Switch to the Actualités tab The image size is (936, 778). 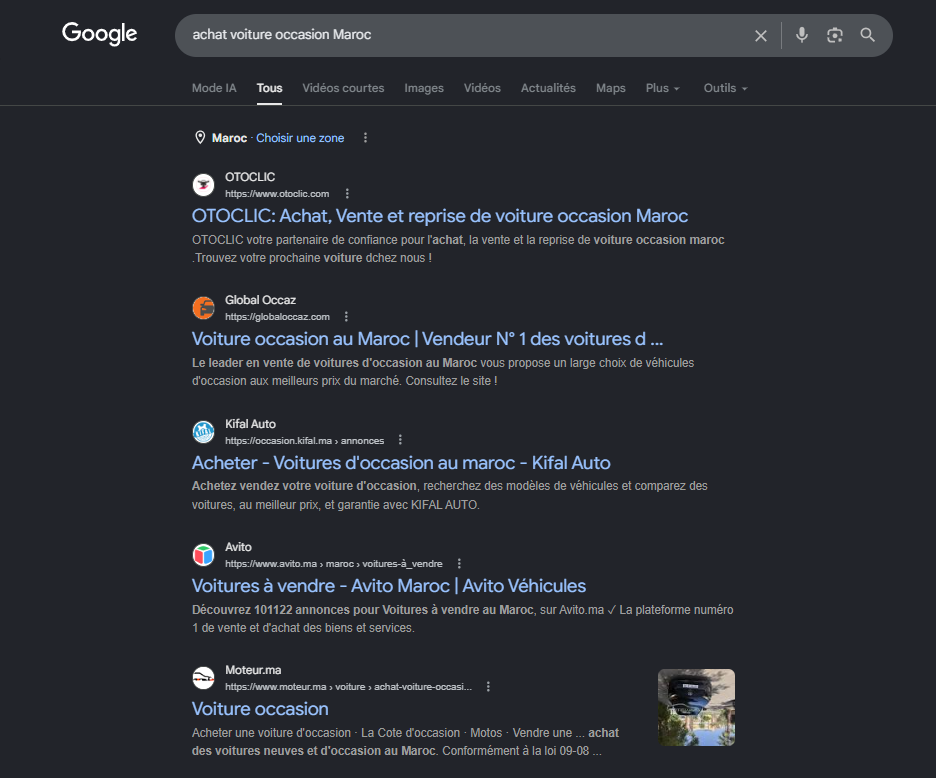click(548, 88)
